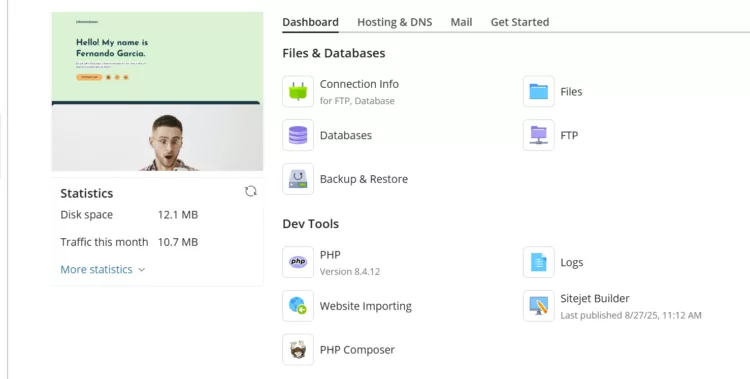Open Backup & Restore link
Image resolution: width=750 pixels, height=379 pixels.
pyautogui.click(x=364, y=179)
